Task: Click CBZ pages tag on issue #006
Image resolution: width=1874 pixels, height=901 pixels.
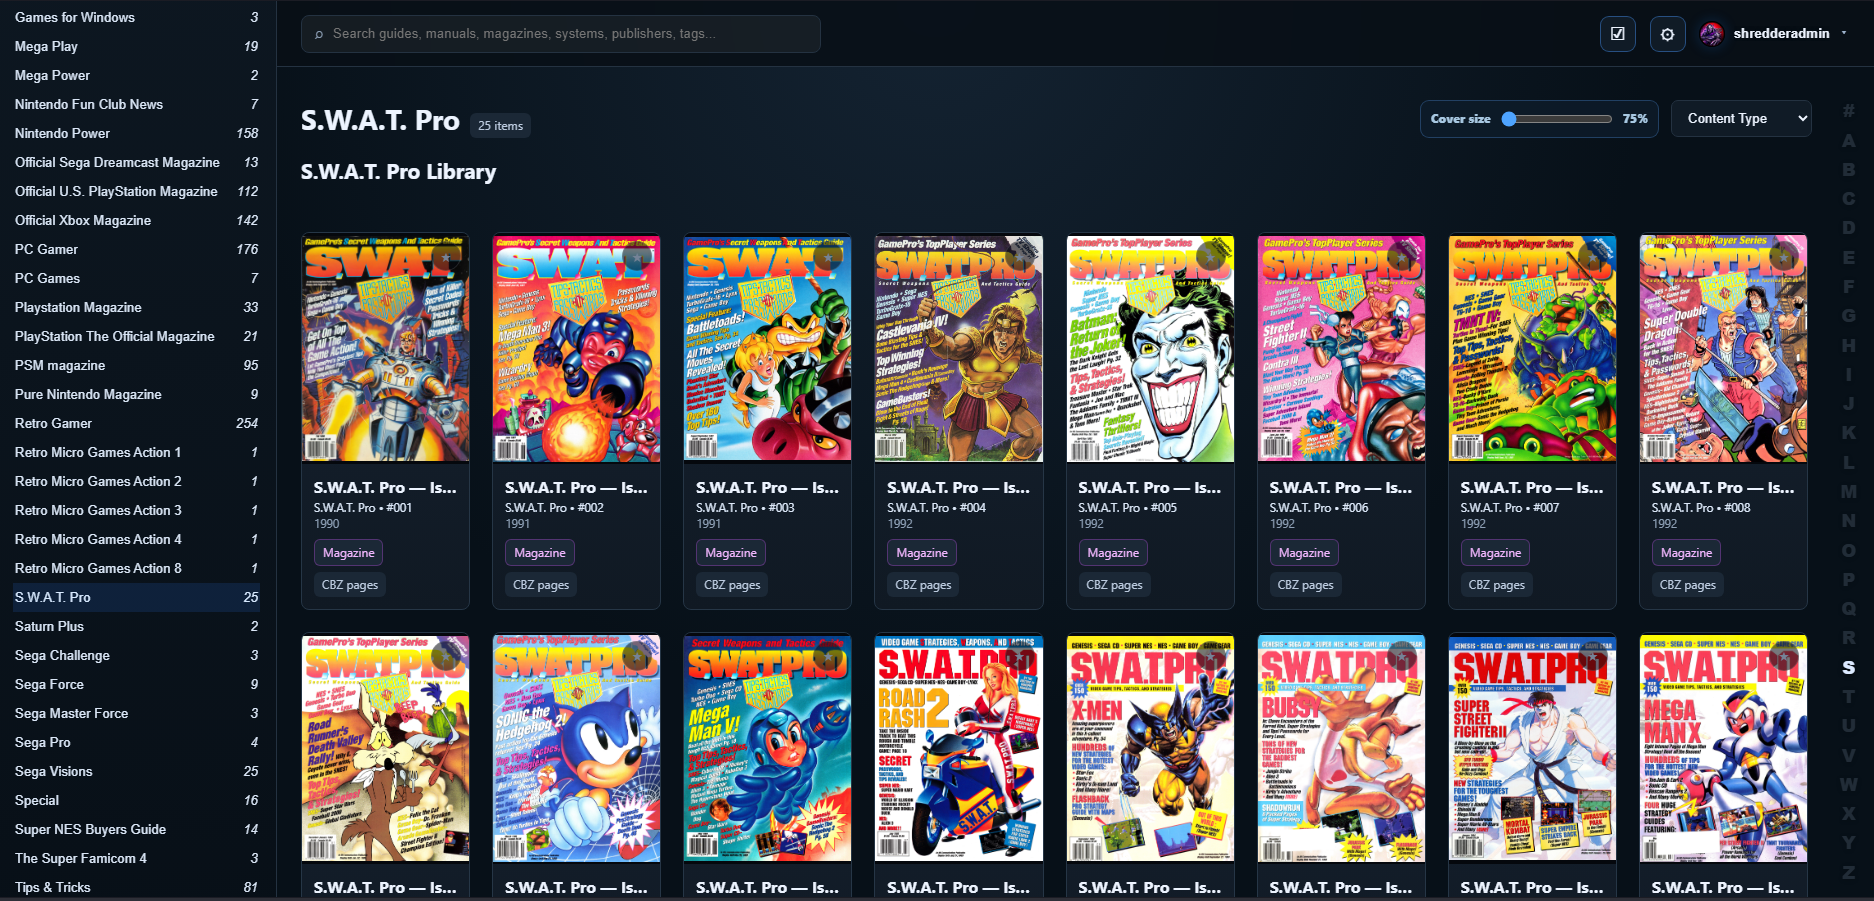Action: coord(1305,585)
